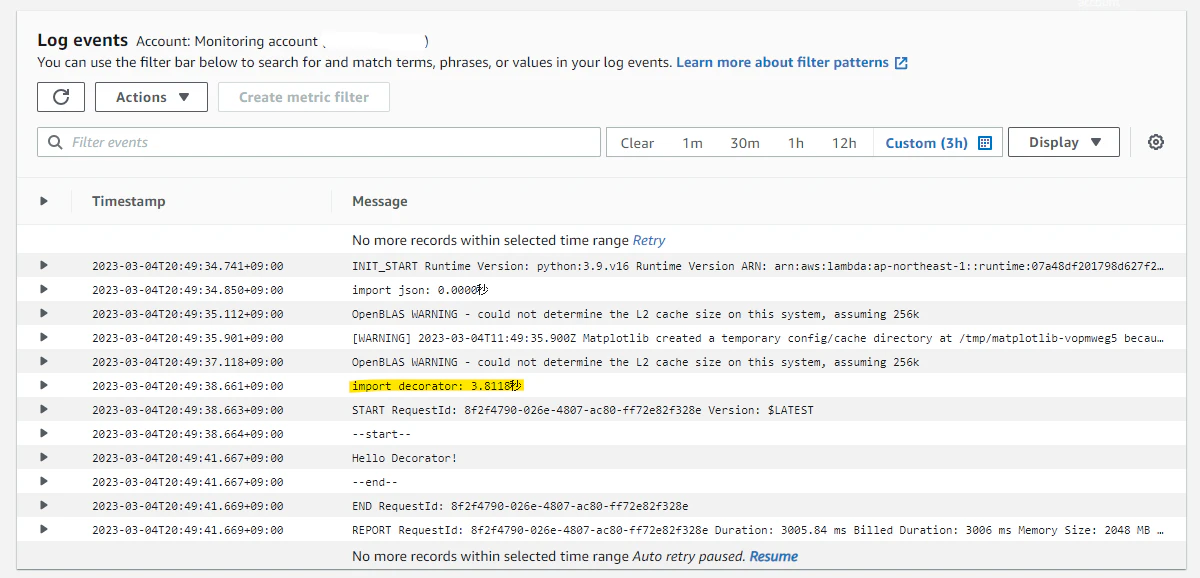Click the calendar icon beside Custom (3h)
The height and width of the screenshot is (578, 1200).
pos(984,143)
